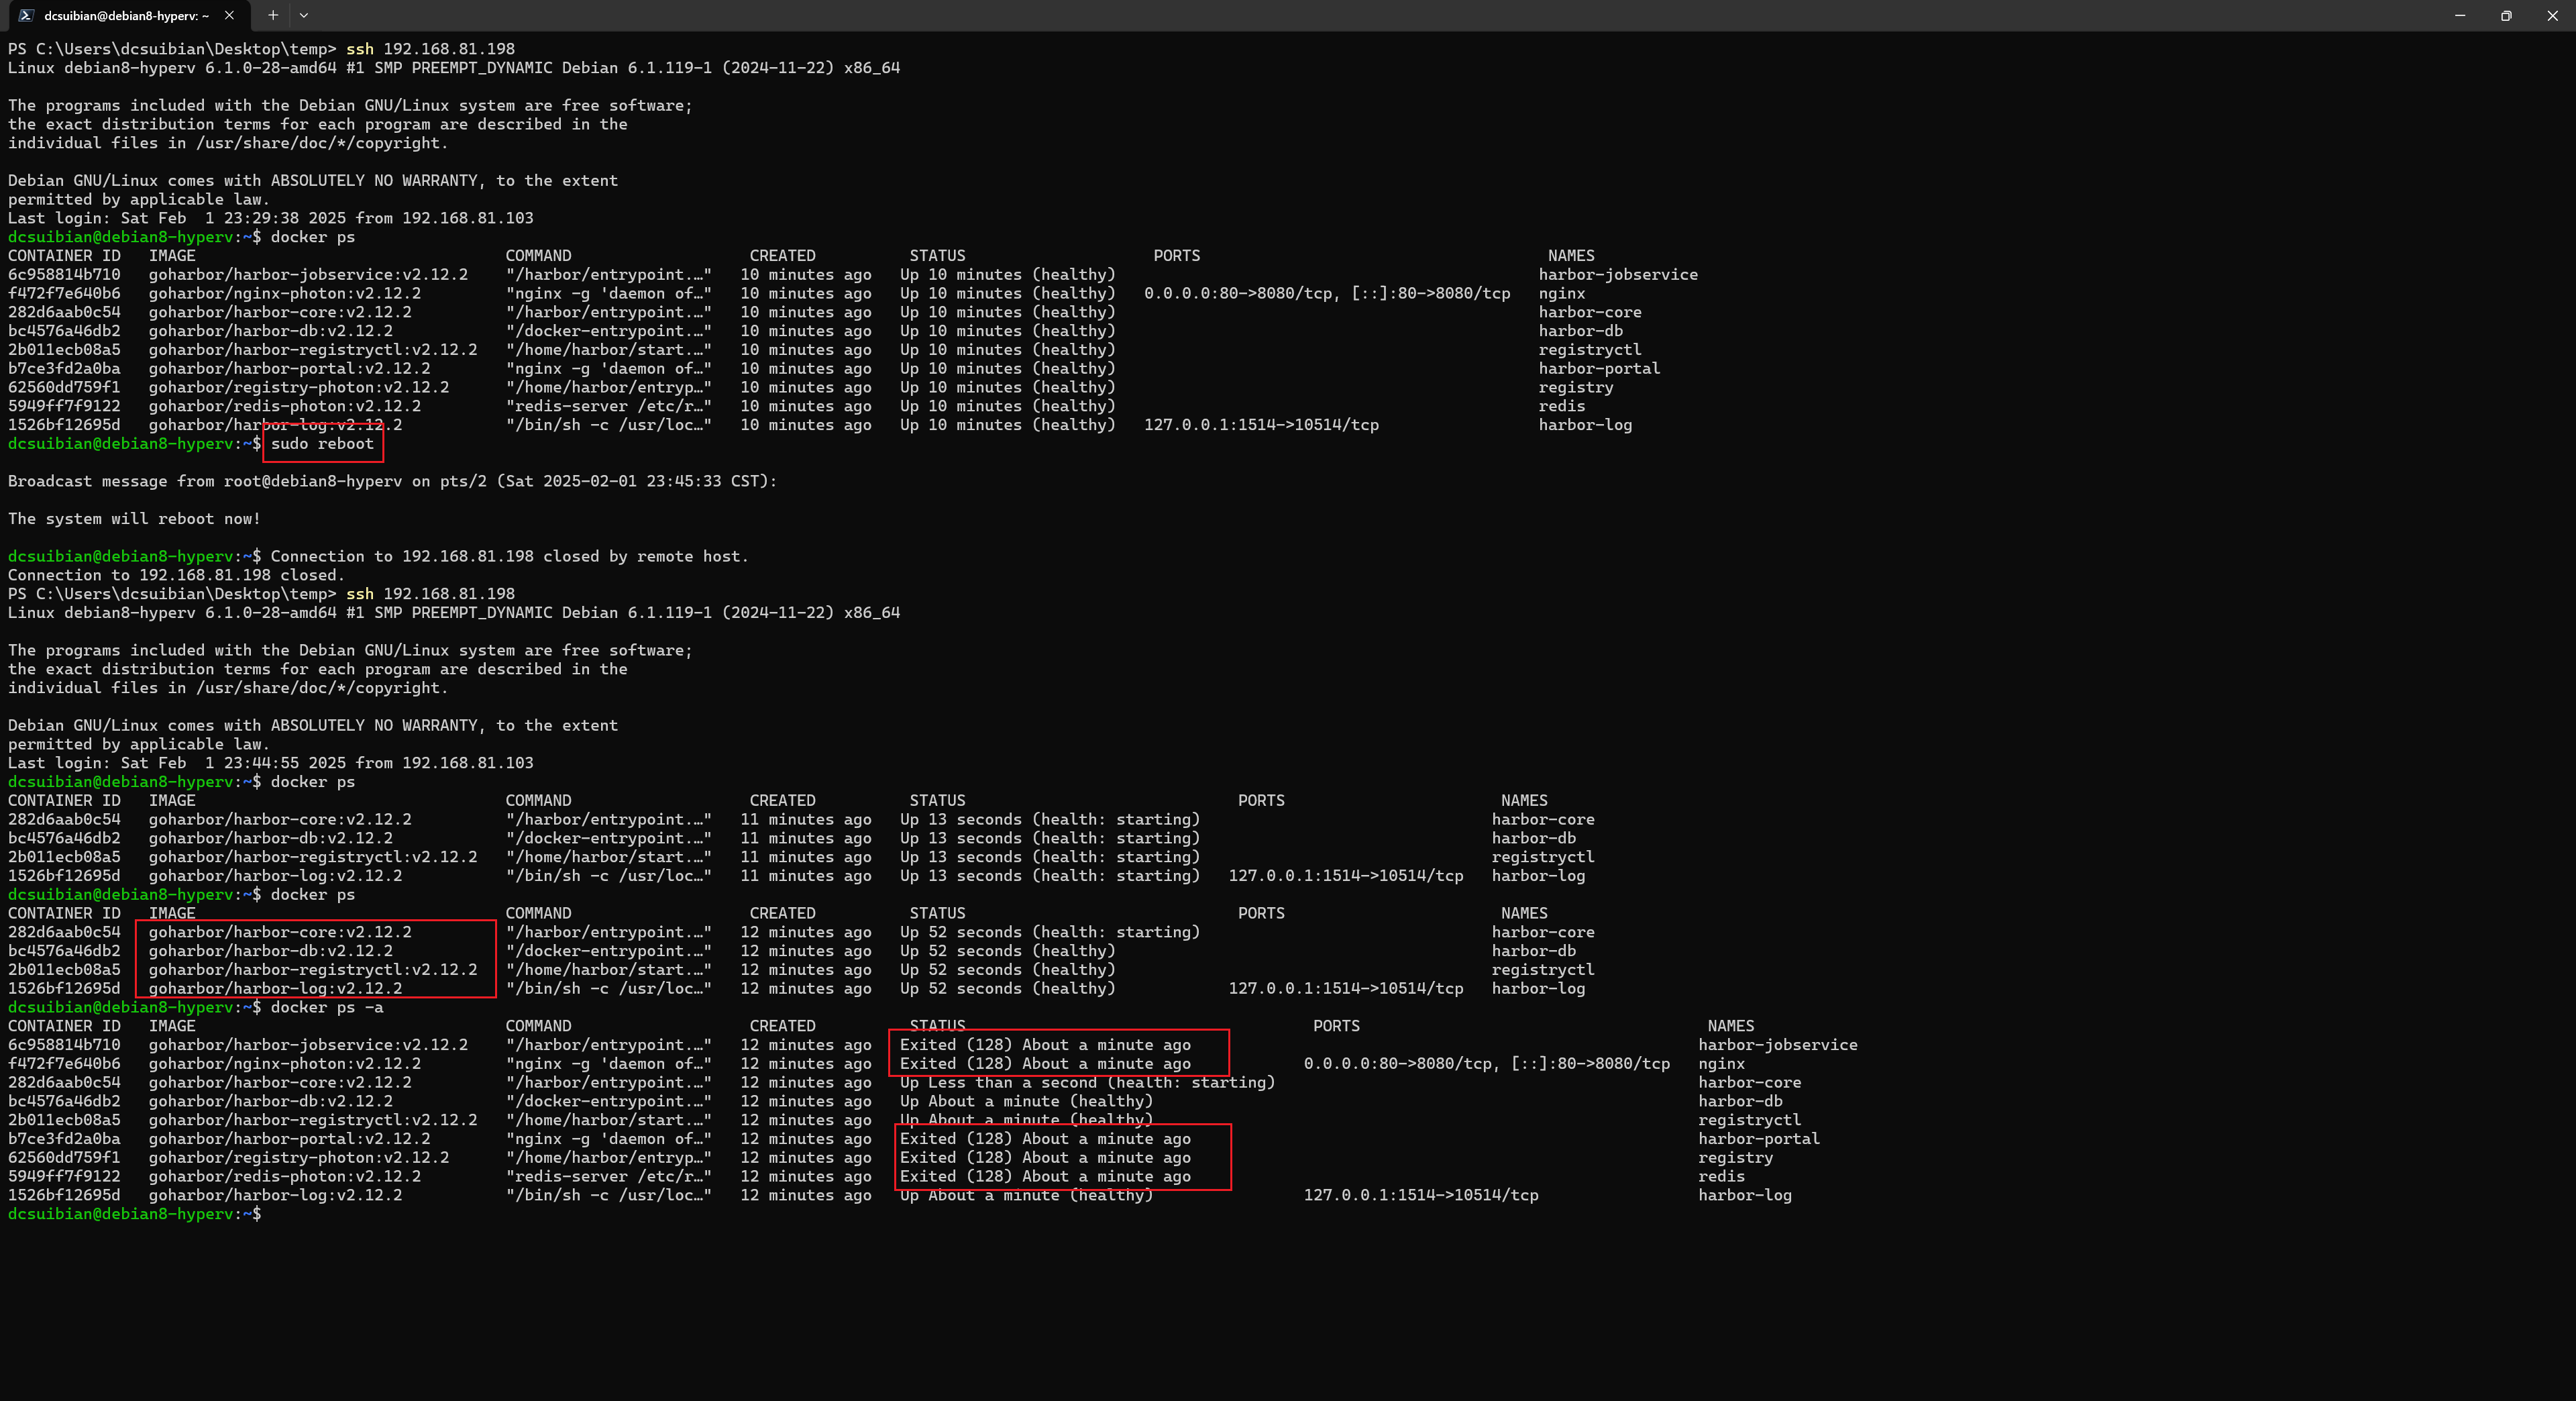The height and width of the screenshot is (1401, 2576).
Task: Click 'harbor-jobservice' name in 'Up 10 minutes' row
Action: point(1617,275)
